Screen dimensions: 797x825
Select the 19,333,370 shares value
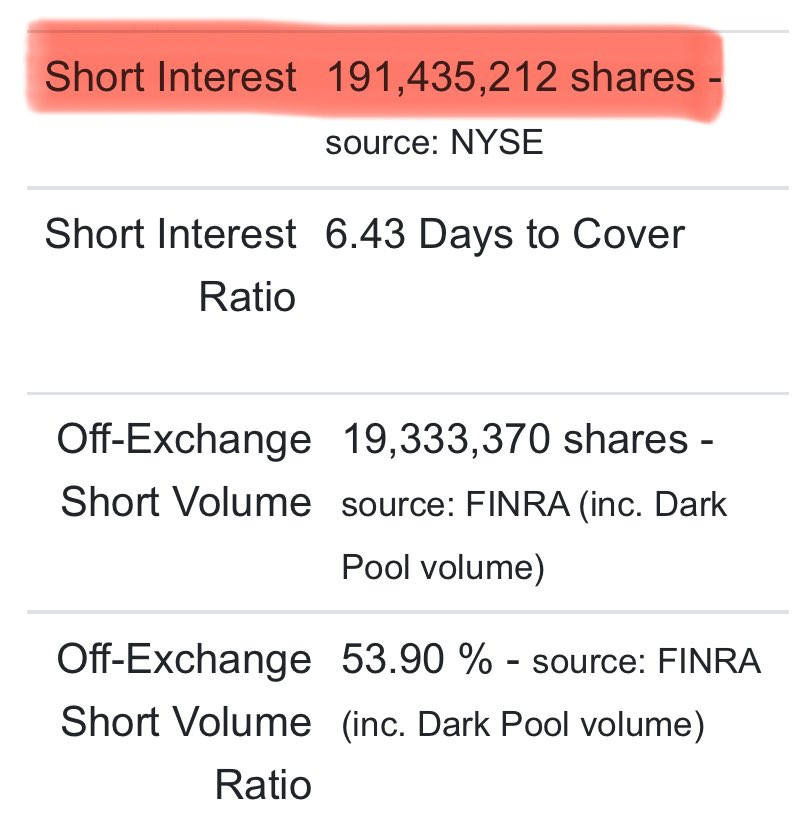(515, 439)
